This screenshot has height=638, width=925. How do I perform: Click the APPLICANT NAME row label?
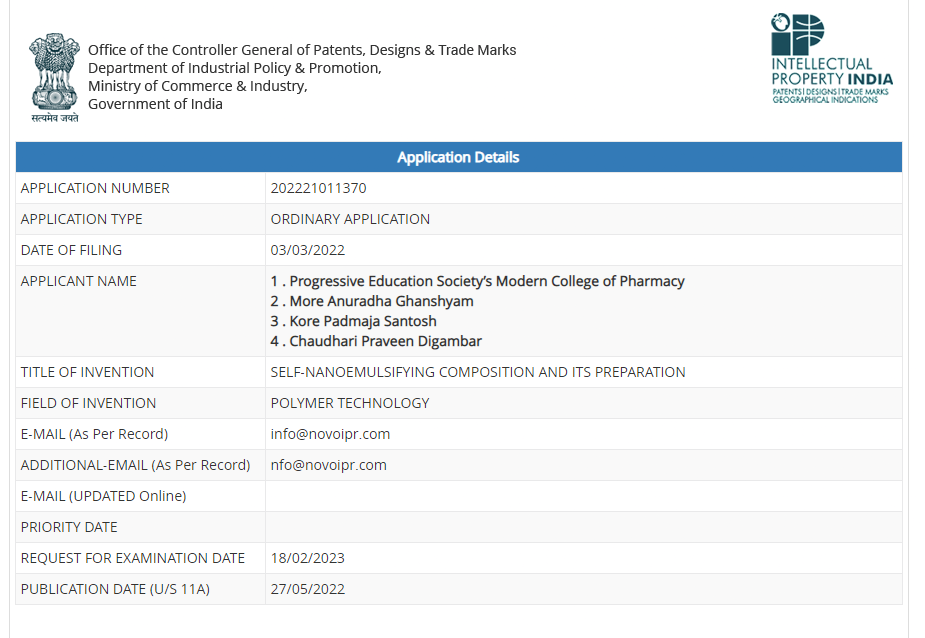78,282
